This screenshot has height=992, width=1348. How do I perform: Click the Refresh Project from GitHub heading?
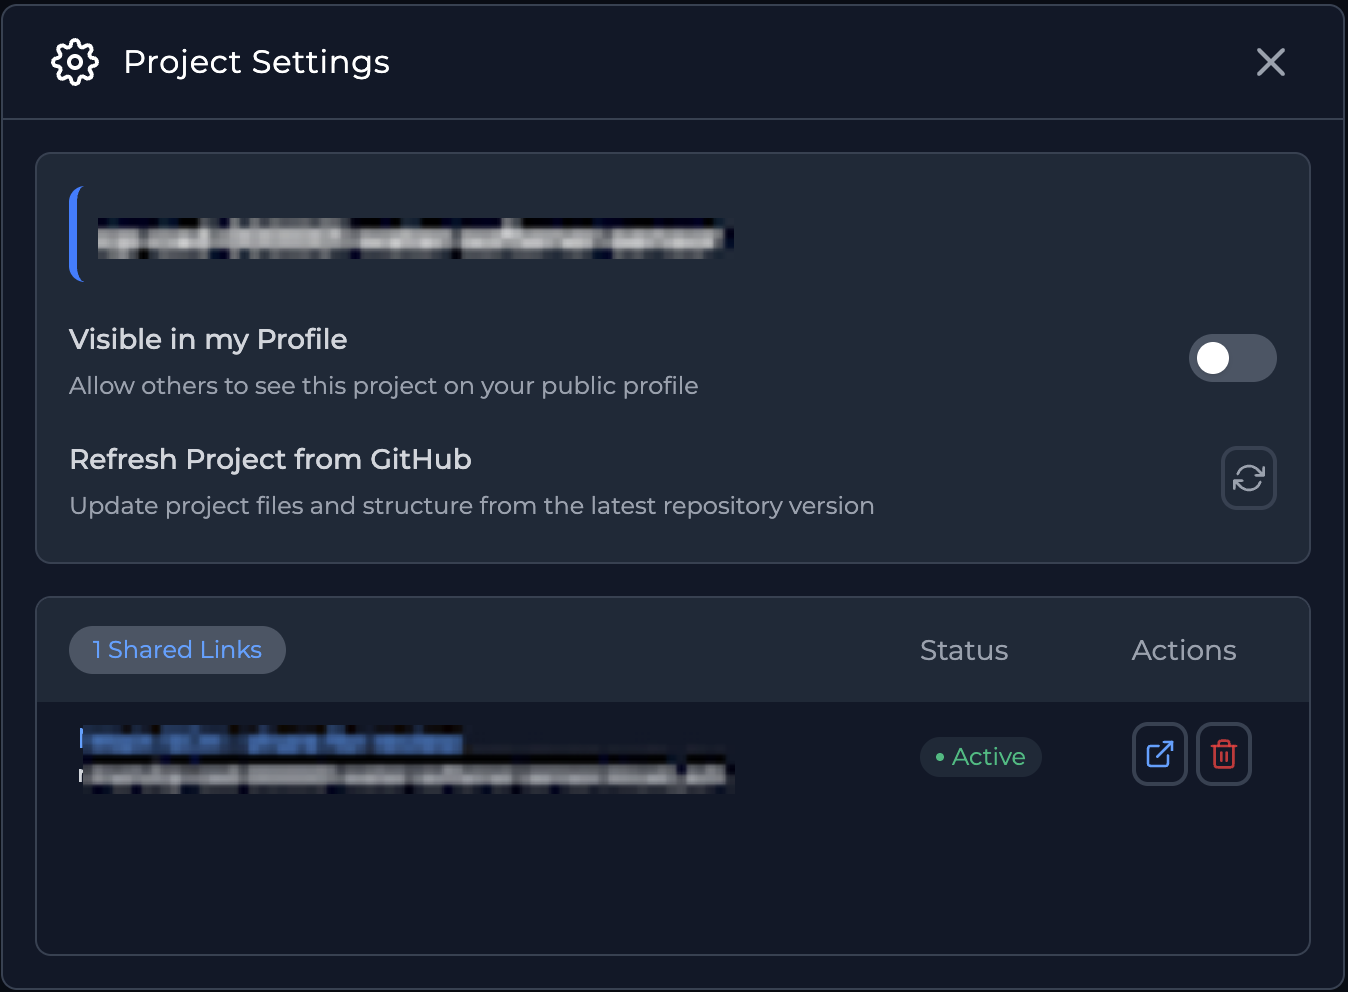pyautogui.click(x=270, y=460)
